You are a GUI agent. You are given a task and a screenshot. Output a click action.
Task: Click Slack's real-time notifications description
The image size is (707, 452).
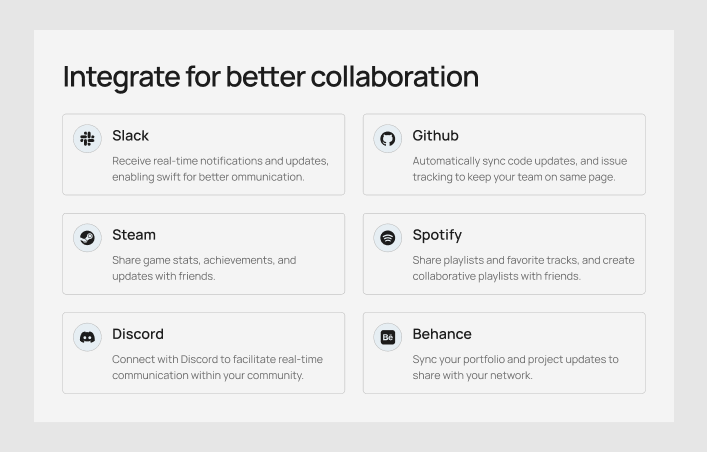[x=220, y=169]
